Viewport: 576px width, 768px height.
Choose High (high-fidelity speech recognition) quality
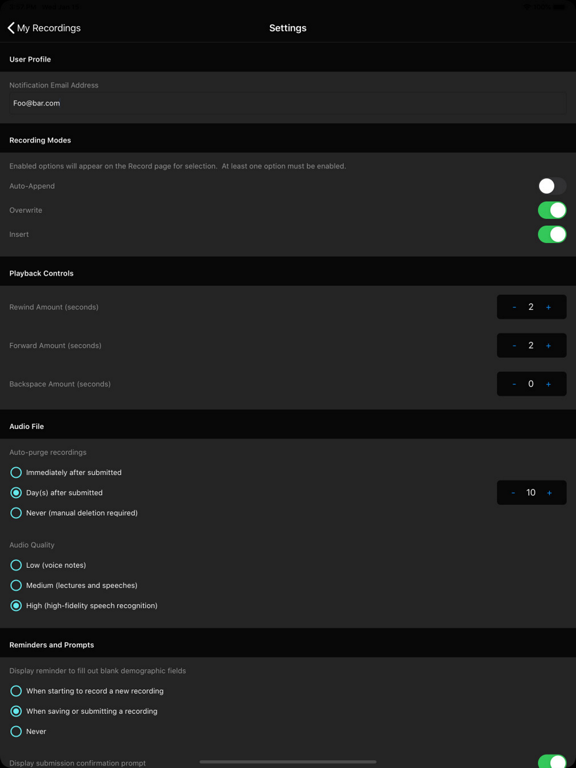(84, 605)
